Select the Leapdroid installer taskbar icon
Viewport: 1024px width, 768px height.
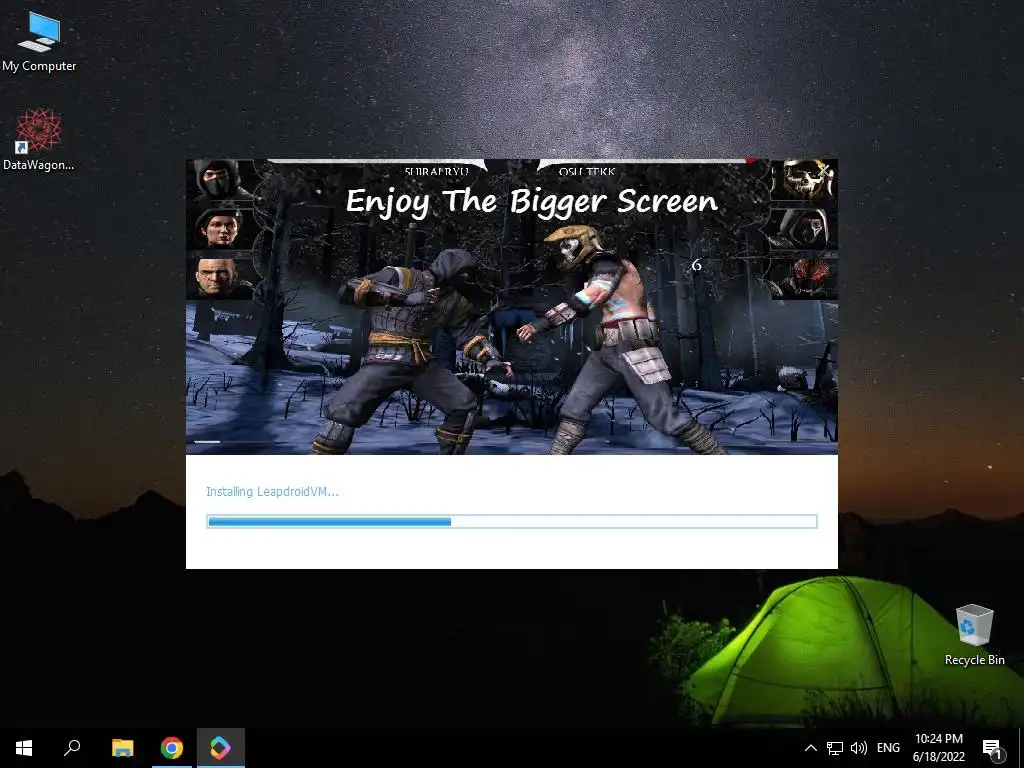(x=221, y=748)
